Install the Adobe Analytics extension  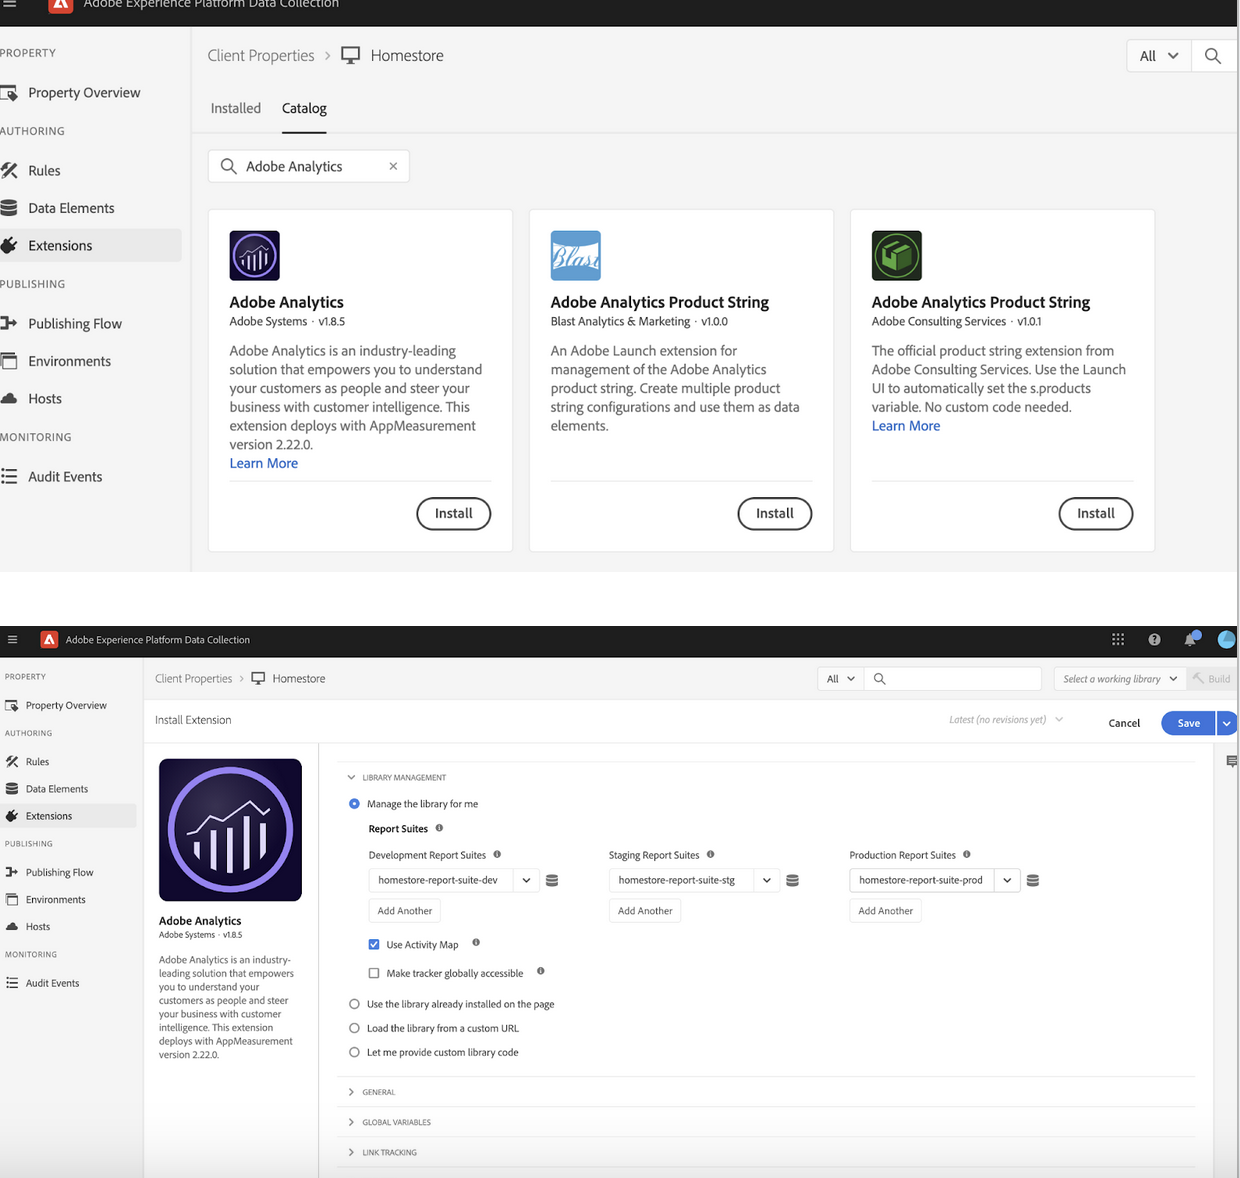[454, 514]
